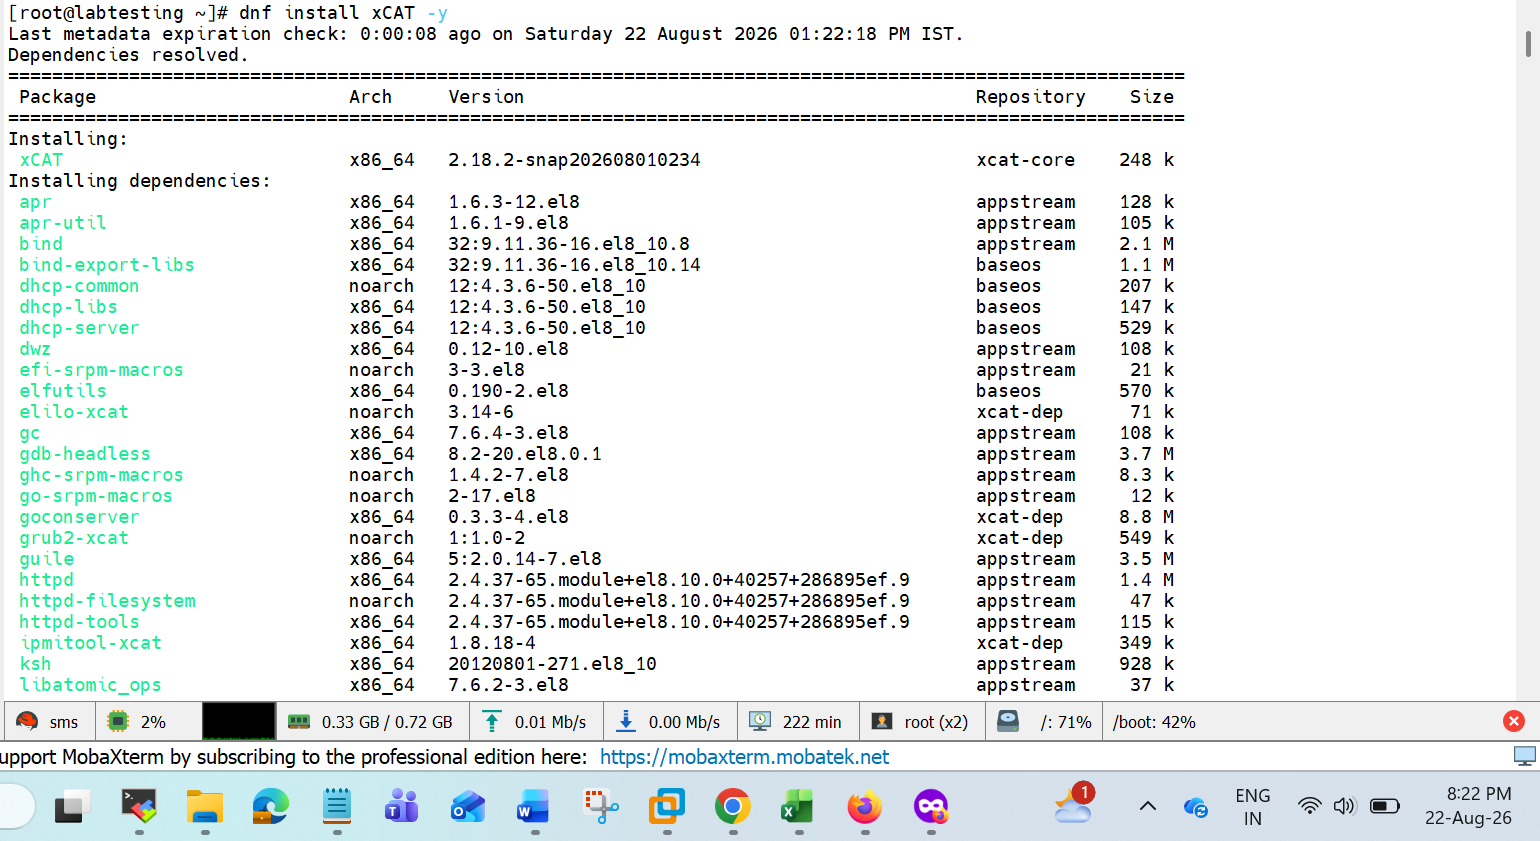Click the '222 min' uptime value
Viewport: 1540px width, 841px height.
coord(812,722)
